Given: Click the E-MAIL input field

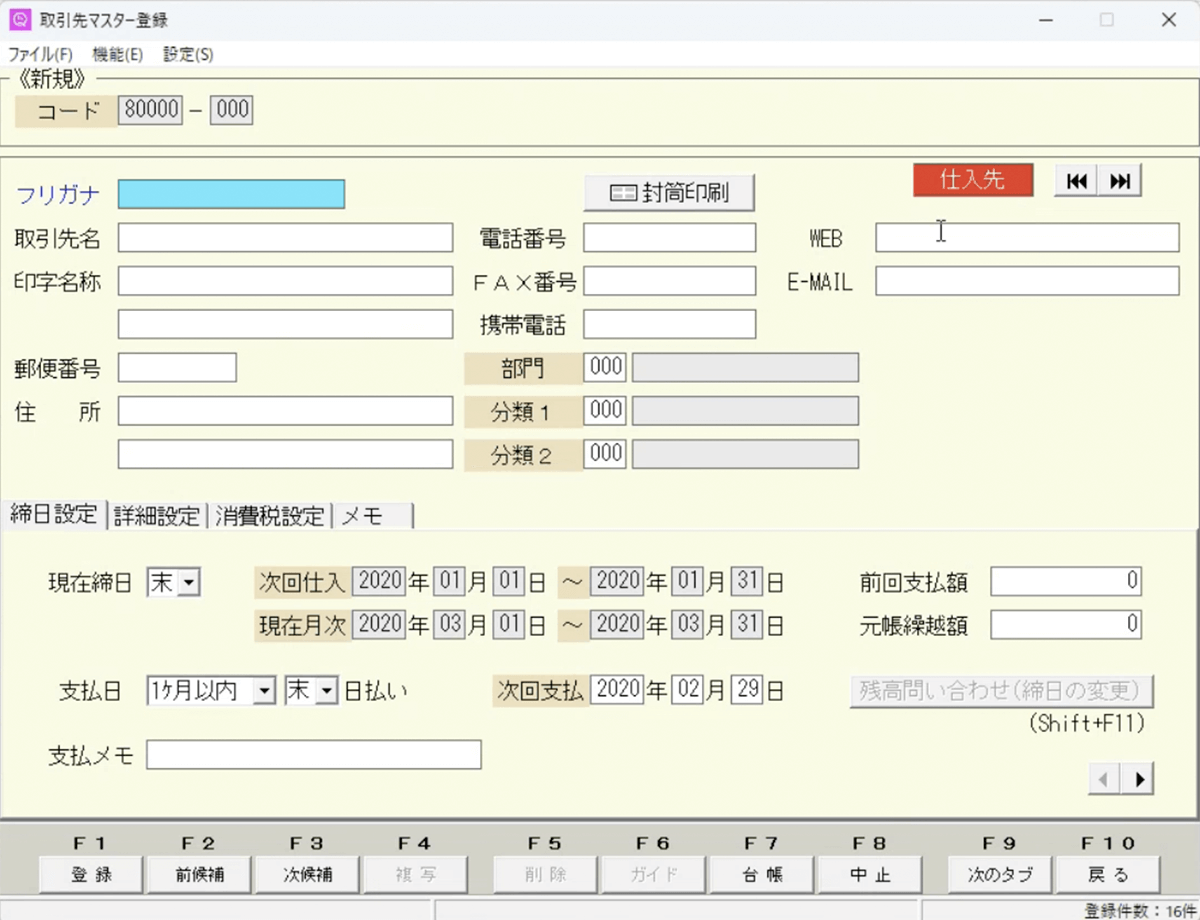Looking at the screenshot, I should (1027, 282).
